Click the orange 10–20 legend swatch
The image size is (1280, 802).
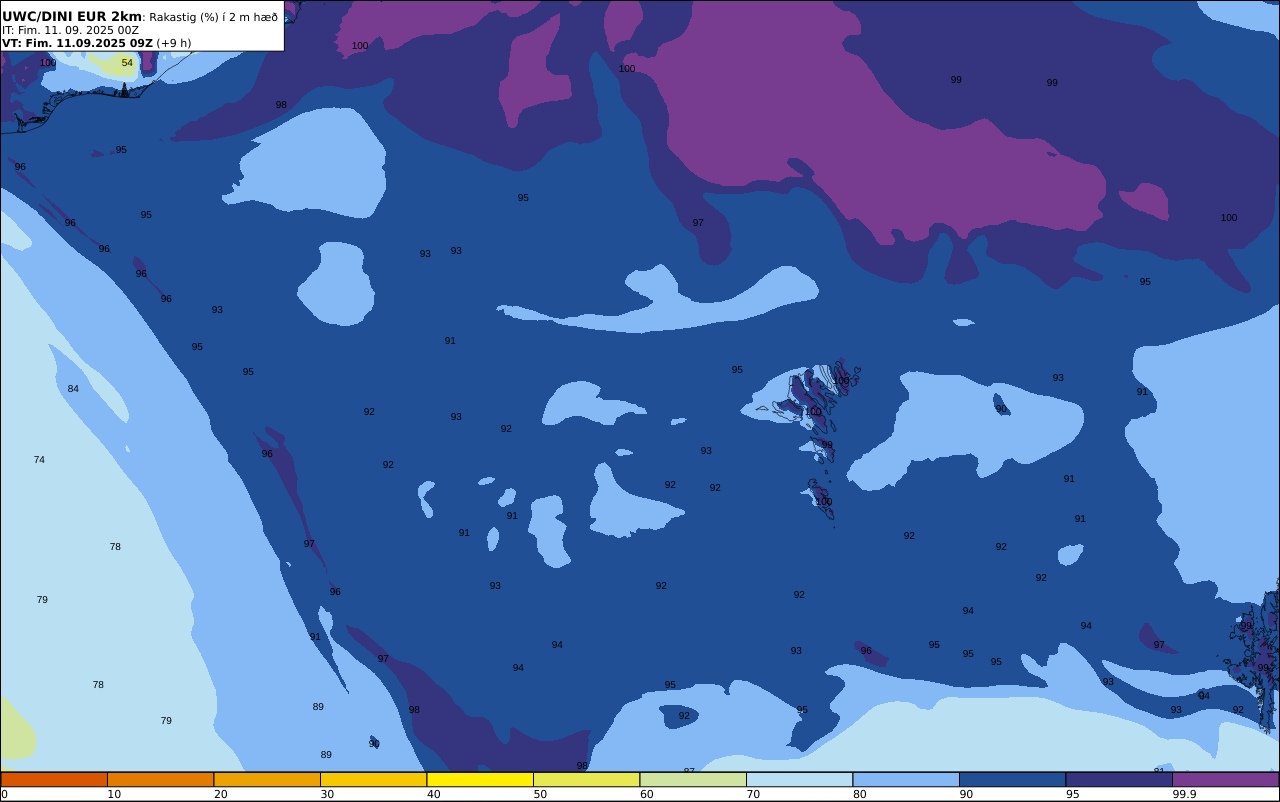pos(160,779)
